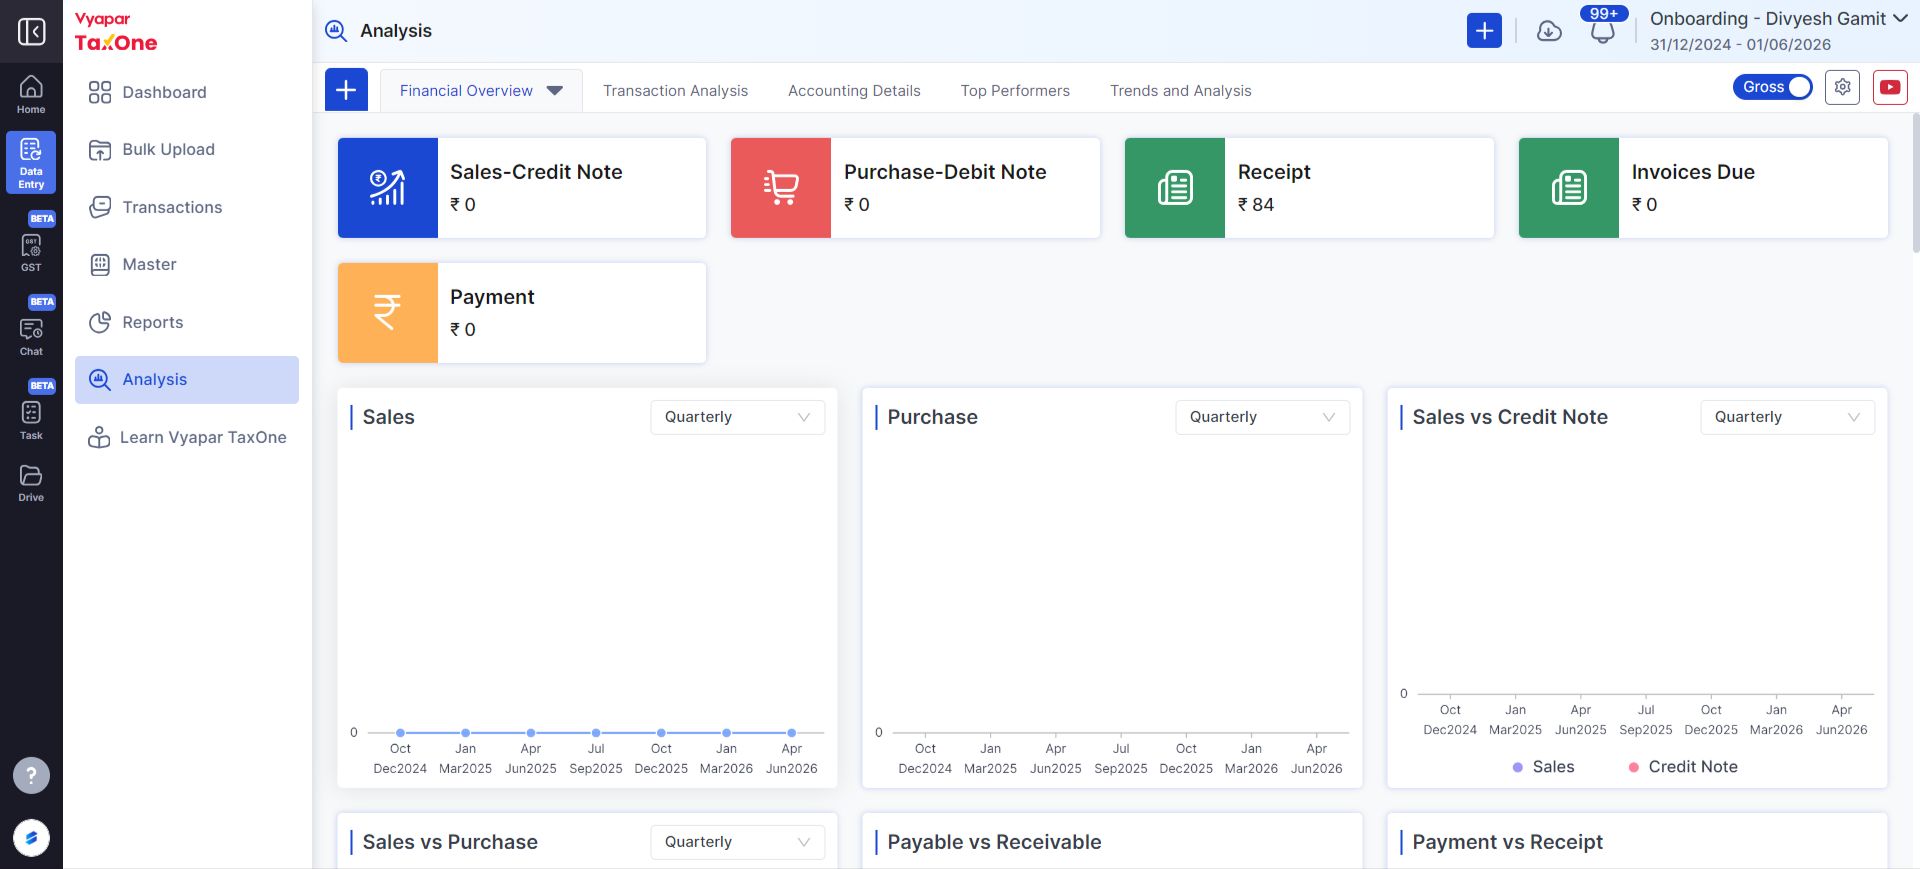Select Analysis in side menu
The height and width of the screenshot is (869, 1920).
pos(187,380)
